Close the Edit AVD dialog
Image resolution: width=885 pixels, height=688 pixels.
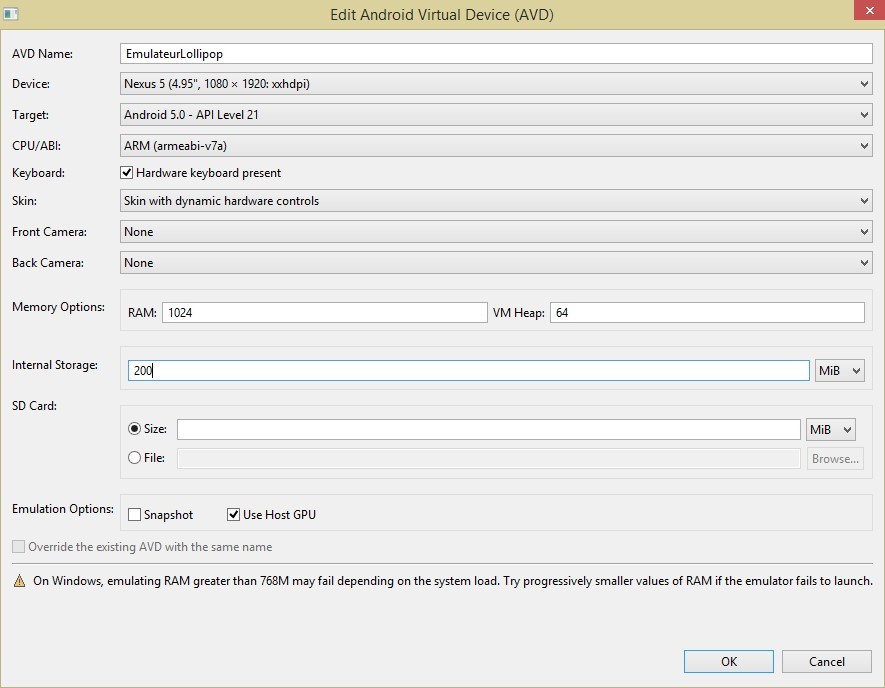pos(869,10)
